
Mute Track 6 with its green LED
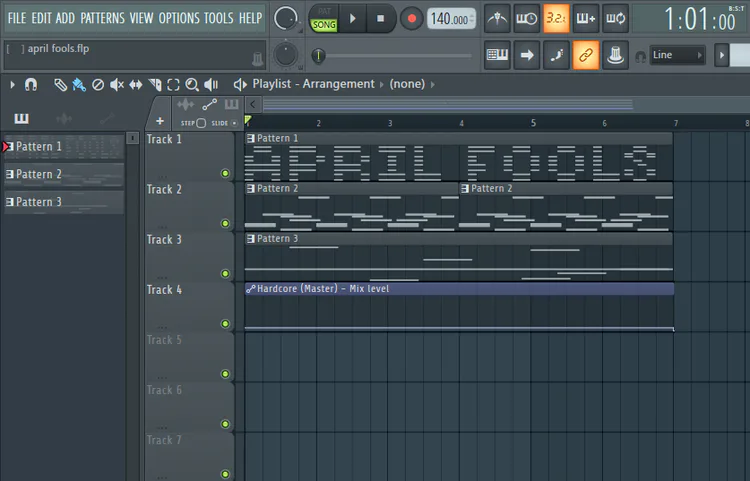pyautogui.click(x=225, y=424)
